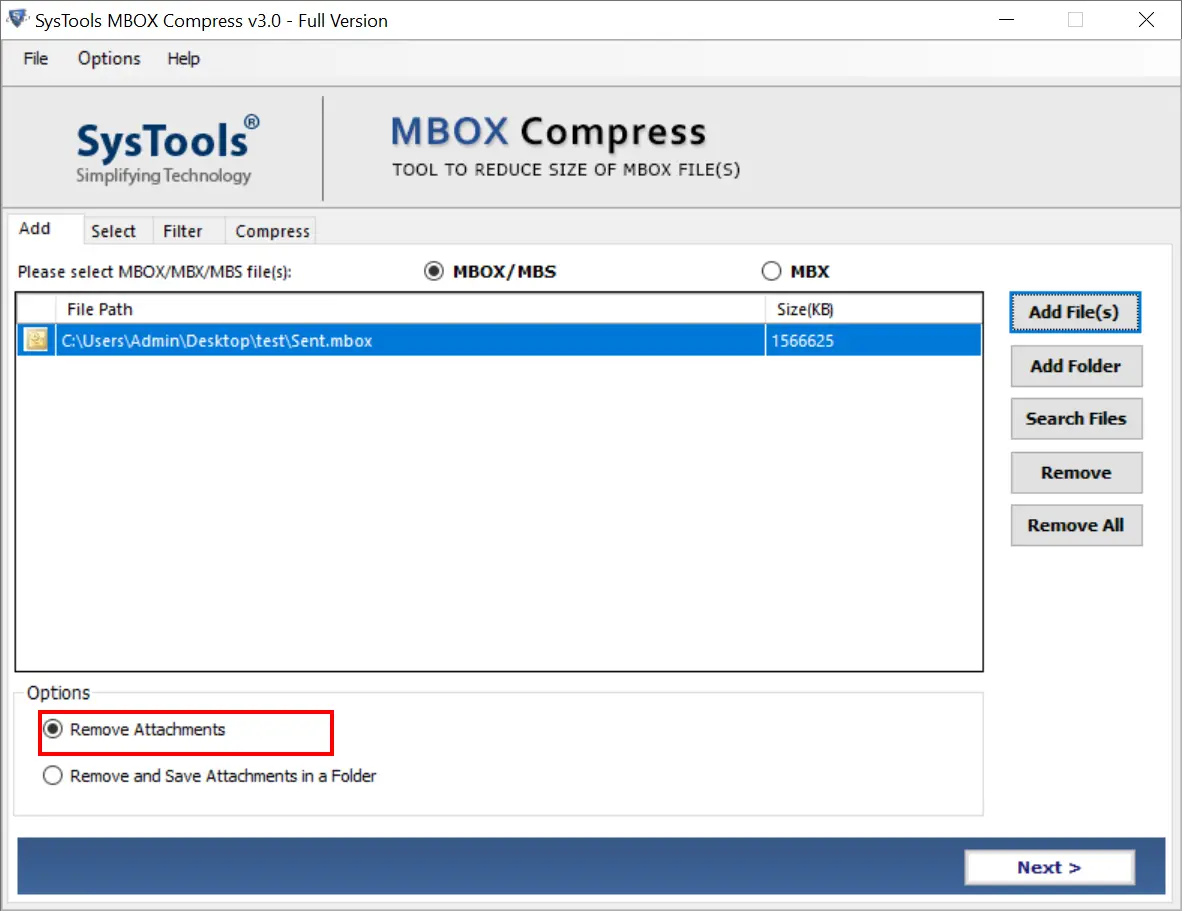Click the size value 1566625
Screen dimensions: 1182x911
tap(802, 341)
